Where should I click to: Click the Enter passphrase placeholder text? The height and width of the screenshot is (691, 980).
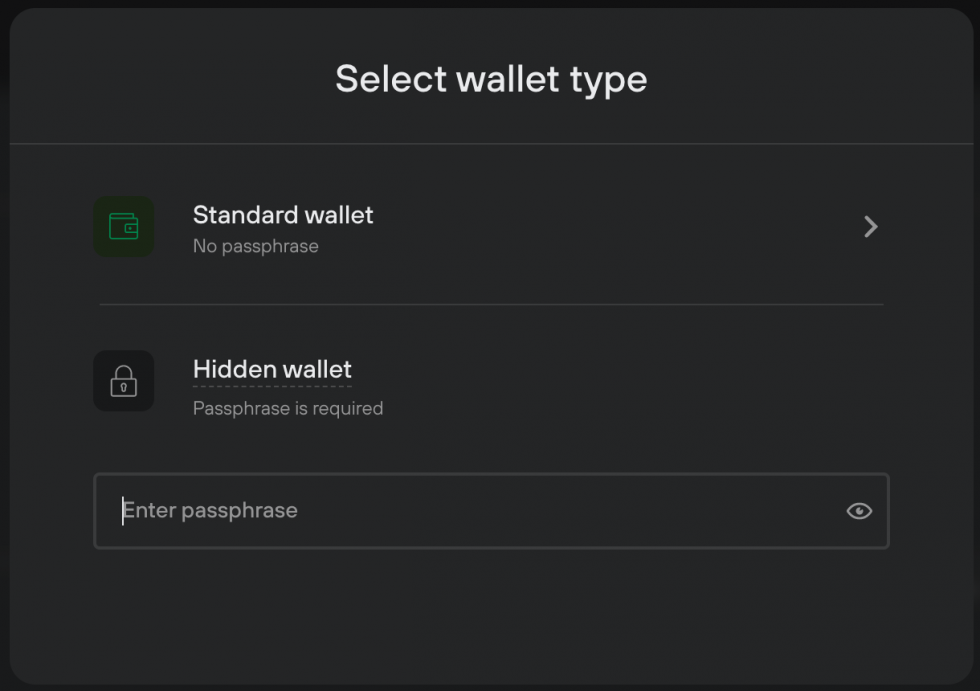(210, 510)
